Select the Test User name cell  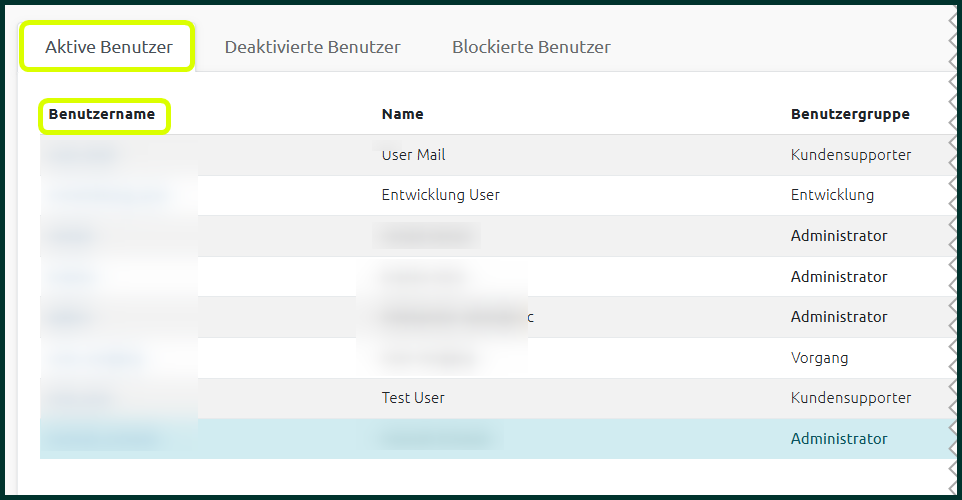413,398
